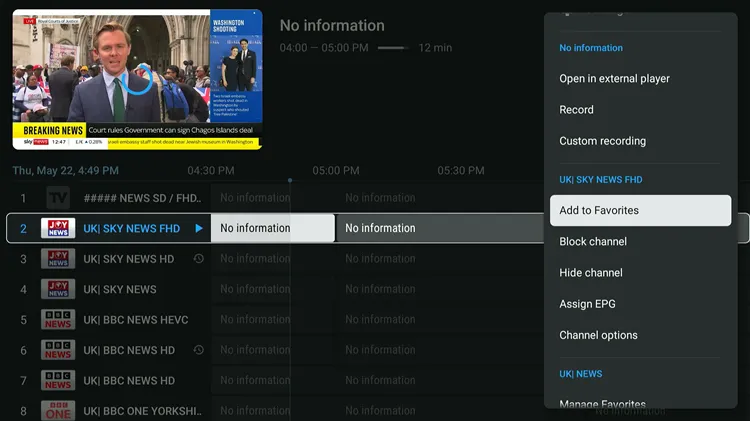Click the UK| NEWS section header
This screenshot has width=750, height=421.
tap(581, 374)
